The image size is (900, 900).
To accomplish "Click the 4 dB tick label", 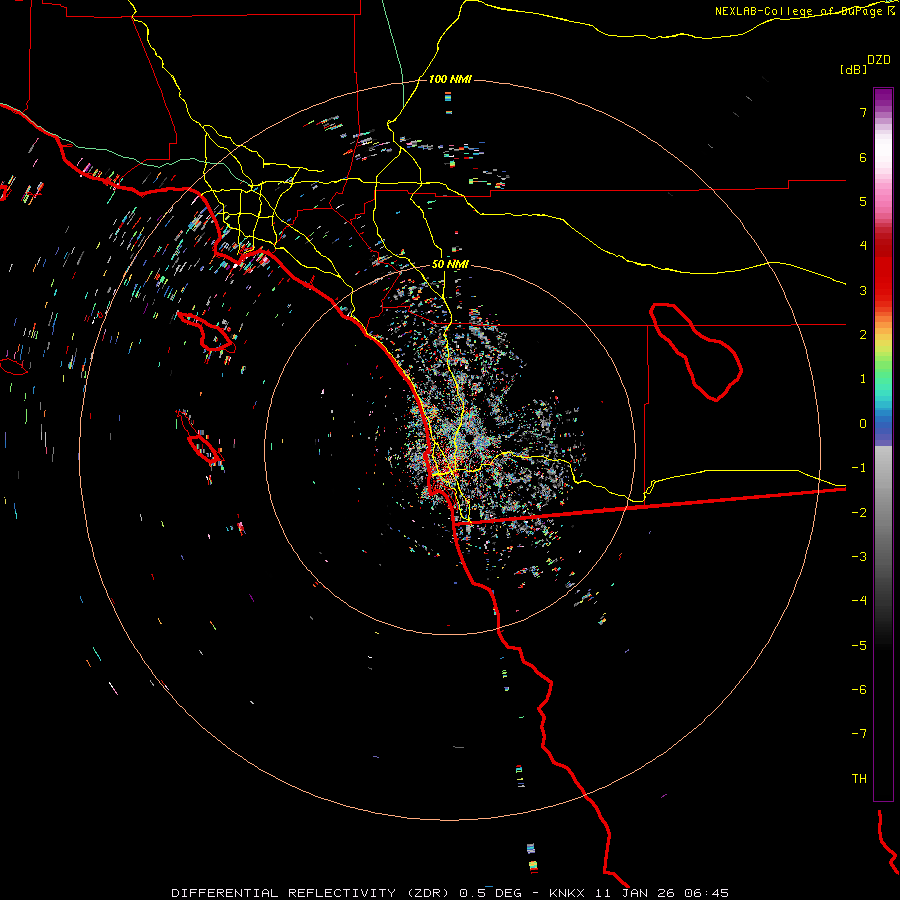I will (863, 246).
